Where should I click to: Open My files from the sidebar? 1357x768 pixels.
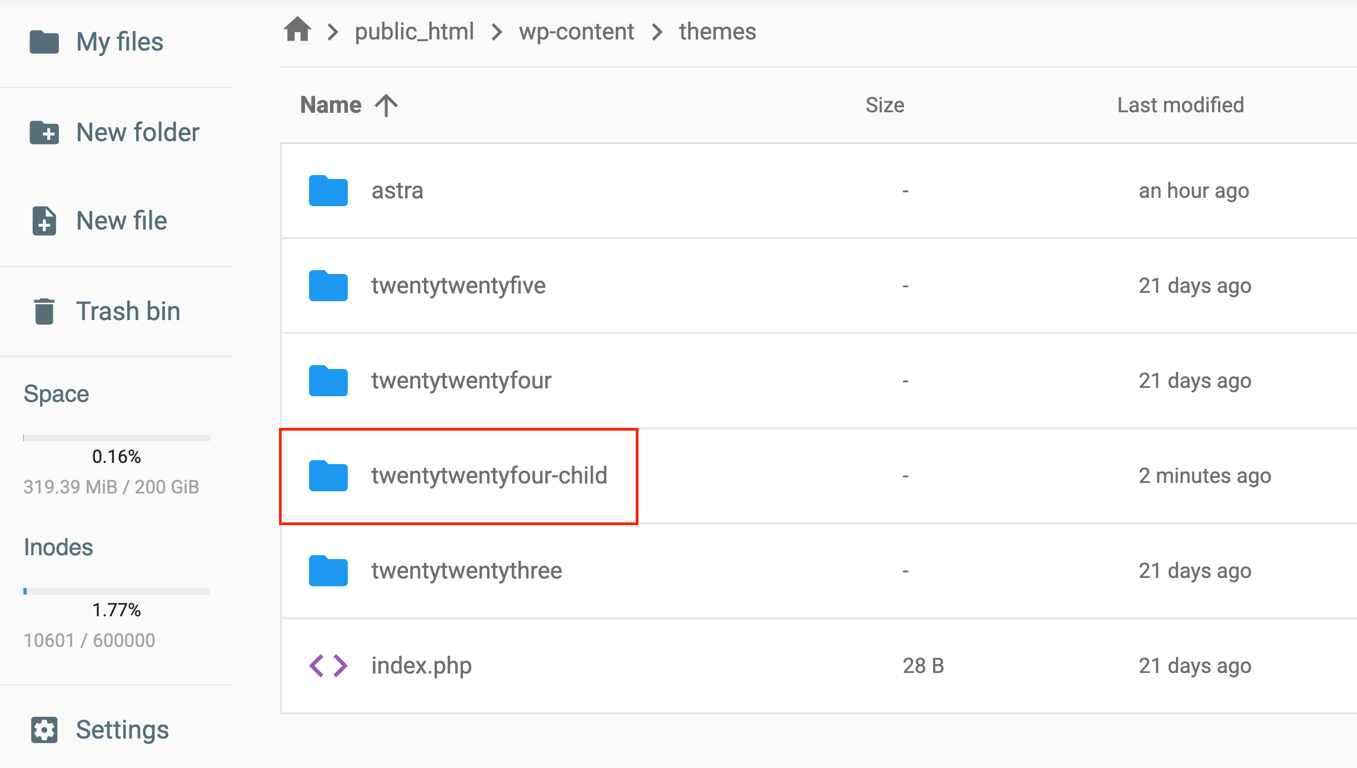[44, 41]
